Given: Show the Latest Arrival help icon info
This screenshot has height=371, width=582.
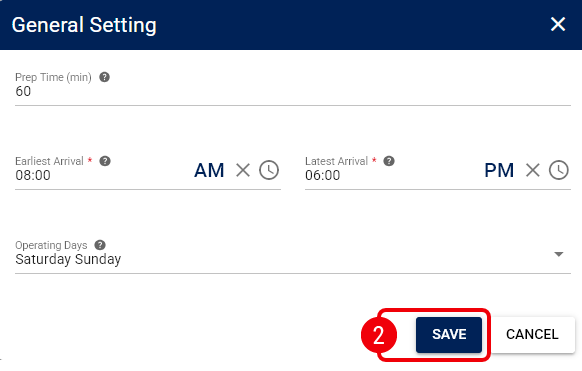Looking at the screenshot, I should pyautogui.click(x=389, y=161).
